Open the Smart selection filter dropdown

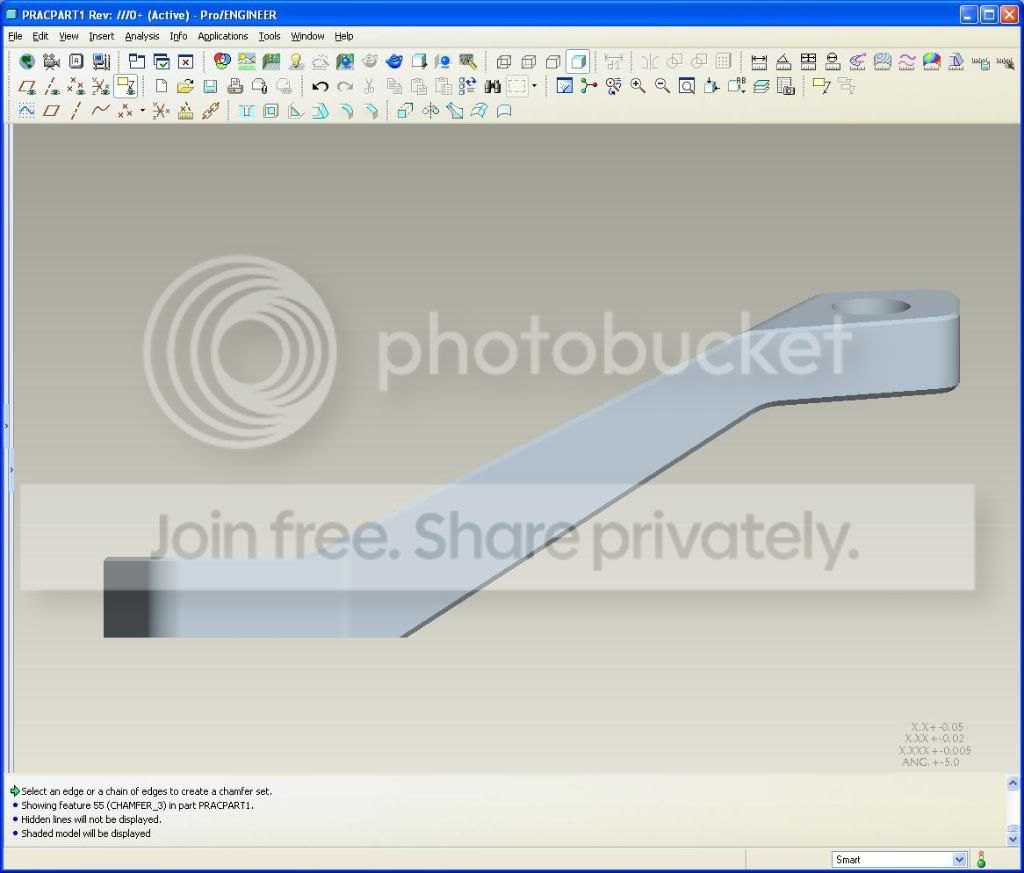899,859
